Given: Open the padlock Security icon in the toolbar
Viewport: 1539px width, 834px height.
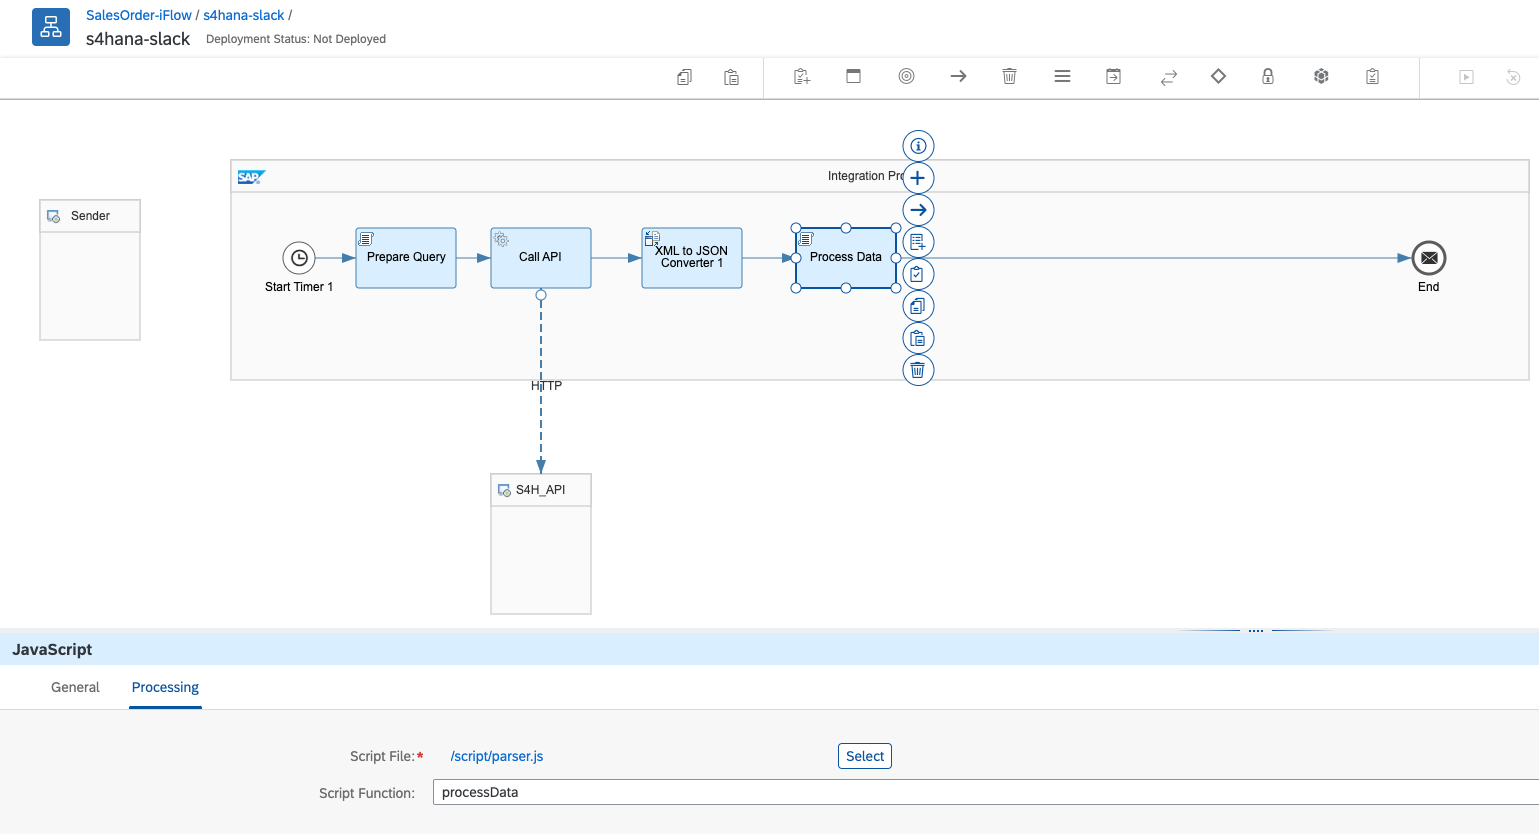Looking at the screenshot, I should coord(1268,76).
